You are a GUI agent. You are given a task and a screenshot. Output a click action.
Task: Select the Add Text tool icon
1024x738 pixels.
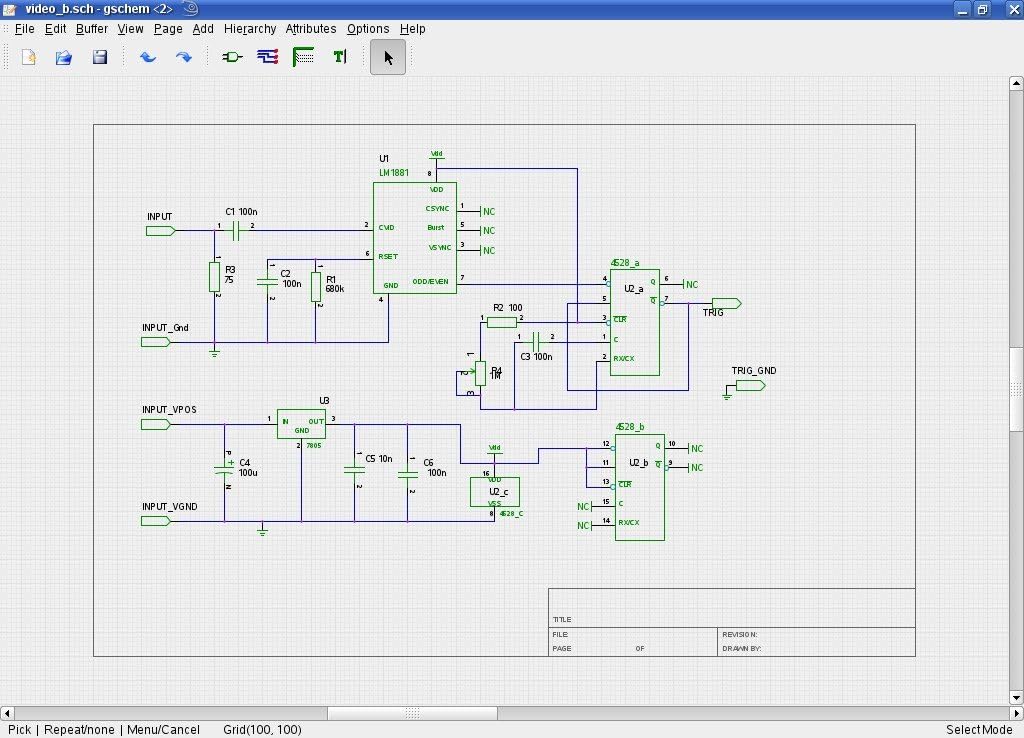(x=339, y=57)
